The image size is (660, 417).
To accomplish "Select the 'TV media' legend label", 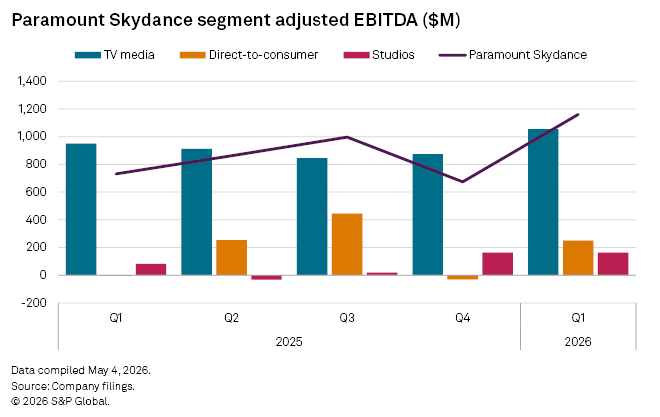I will pyautogui.click(x=129, y=55).
